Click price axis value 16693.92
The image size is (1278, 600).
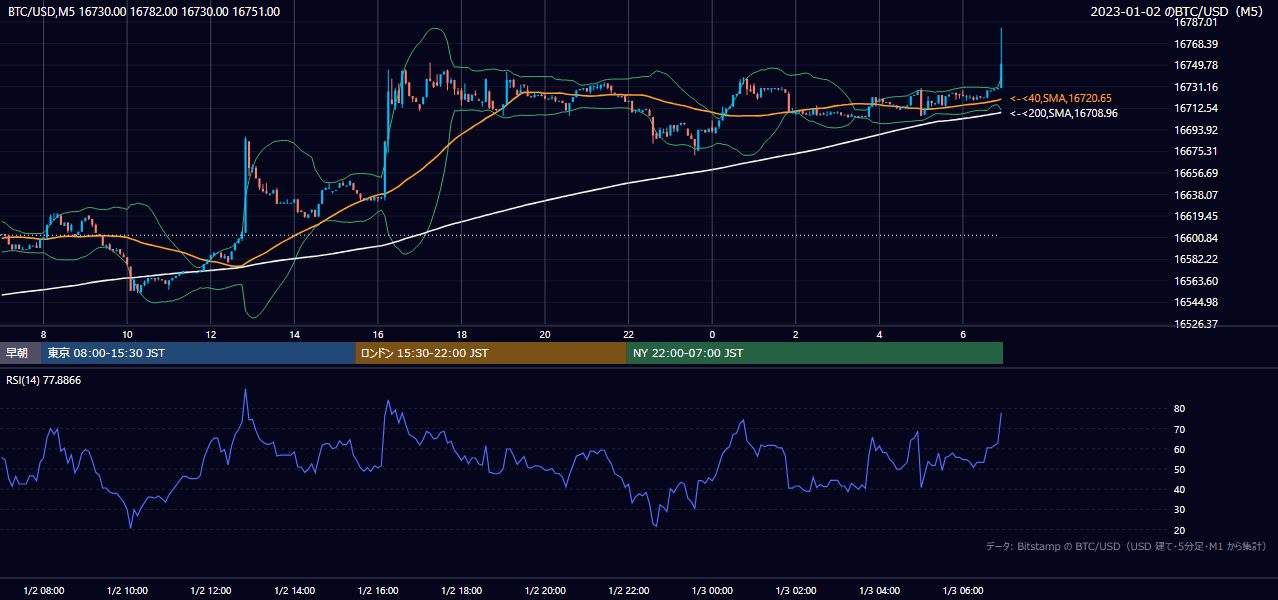1196,130
